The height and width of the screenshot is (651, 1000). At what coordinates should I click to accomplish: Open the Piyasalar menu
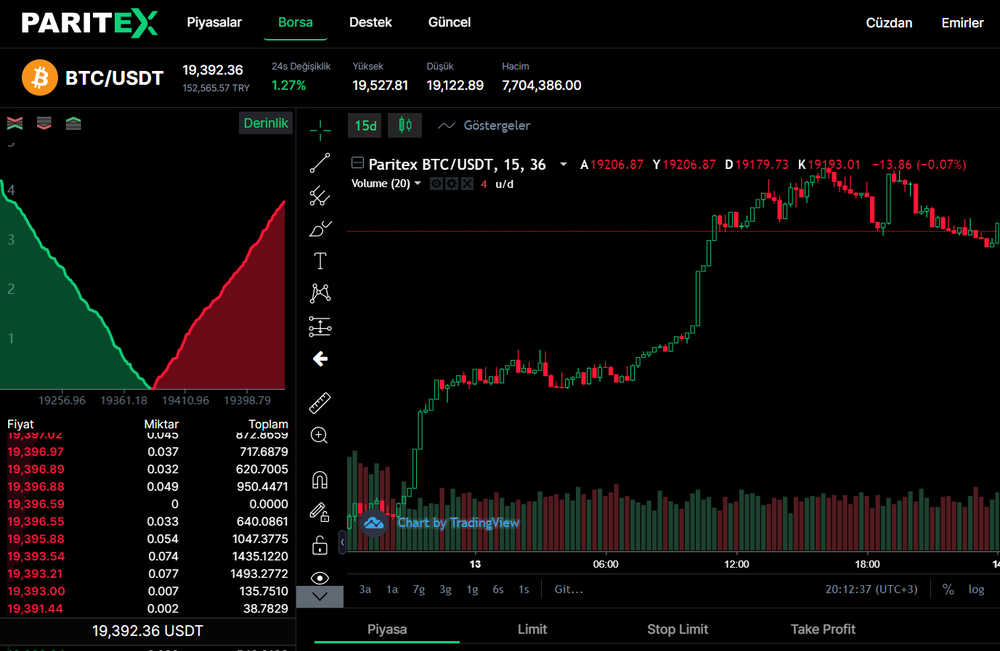click(214, 22)
